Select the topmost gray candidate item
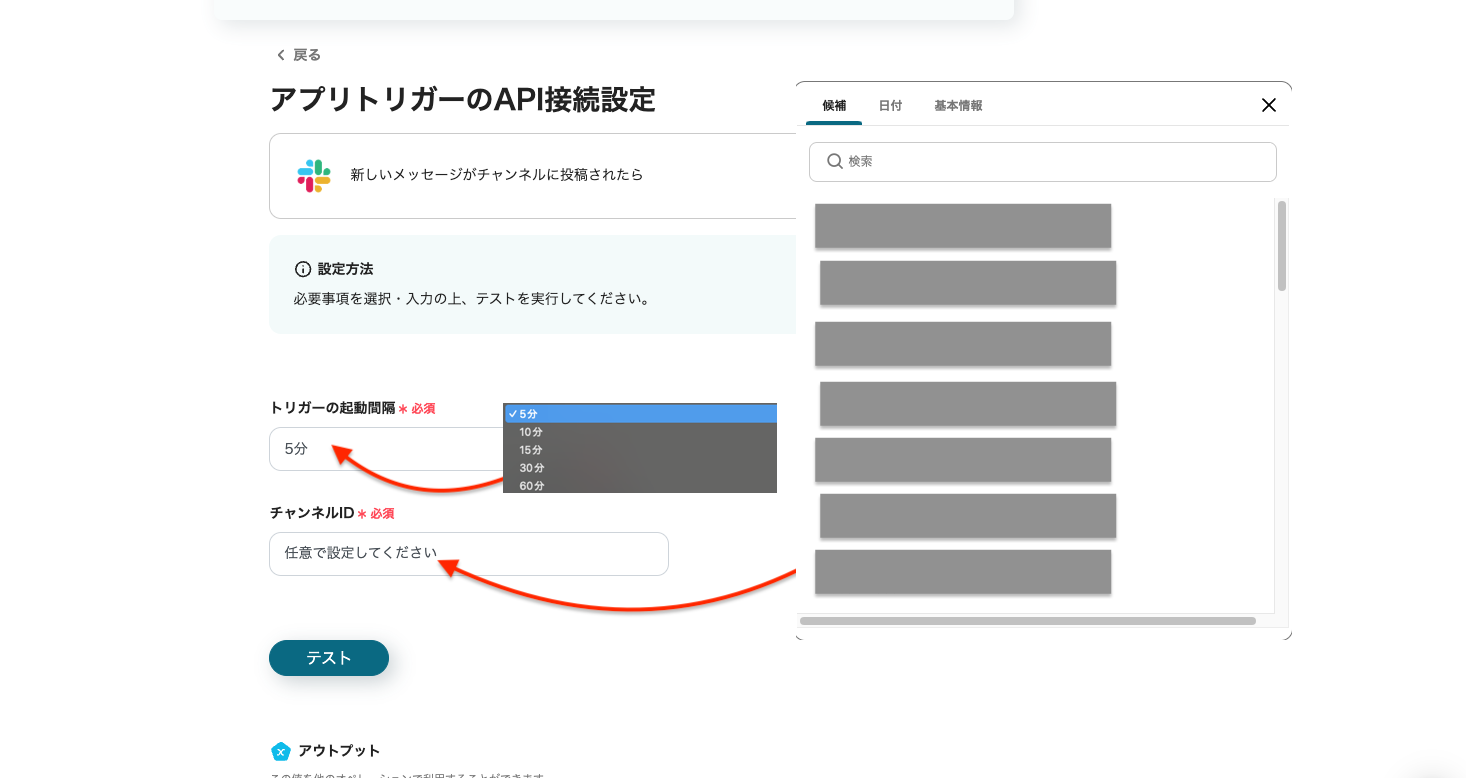This screenshot has width=1466, height=778. click(x=962, y=226)
